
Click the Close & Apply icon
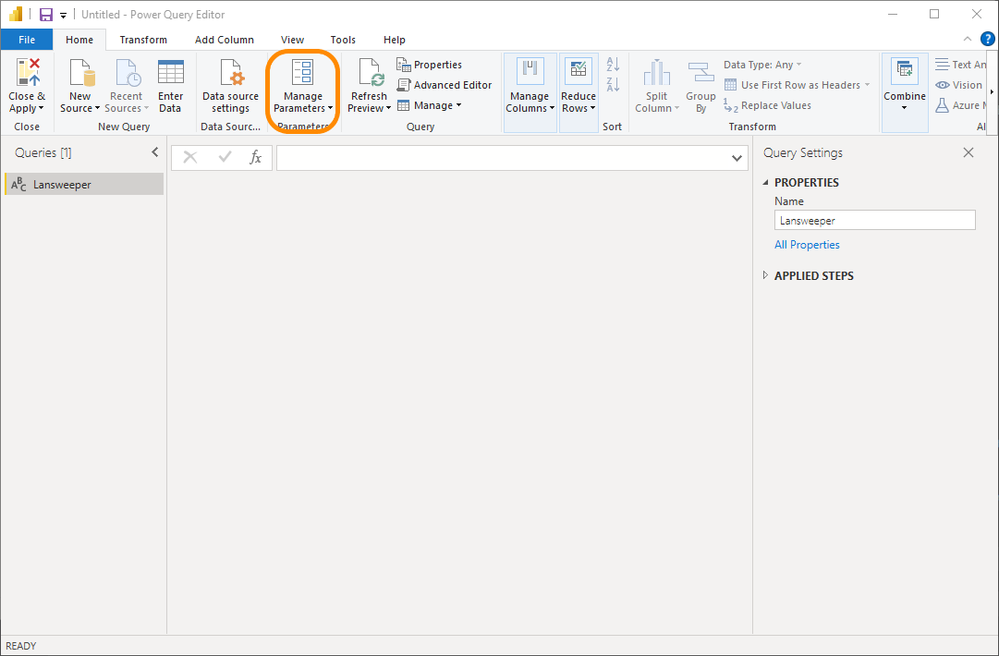(x=27, y=73)
